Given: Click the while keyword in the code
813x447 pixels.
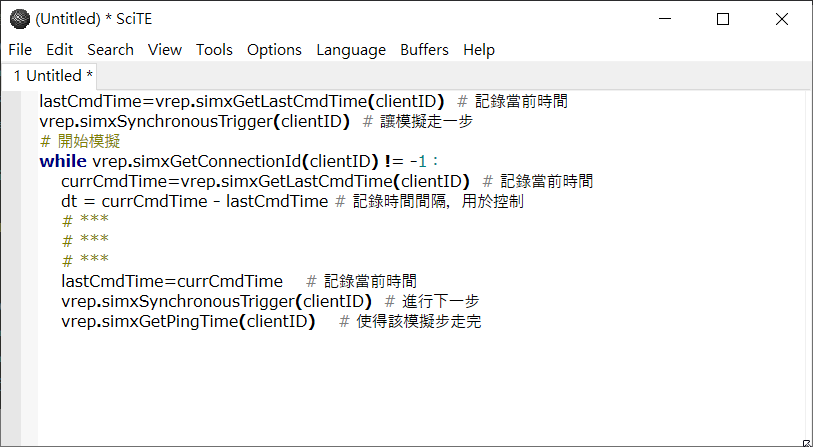Looking at the screenshot, I should click(x=63, y=161).
